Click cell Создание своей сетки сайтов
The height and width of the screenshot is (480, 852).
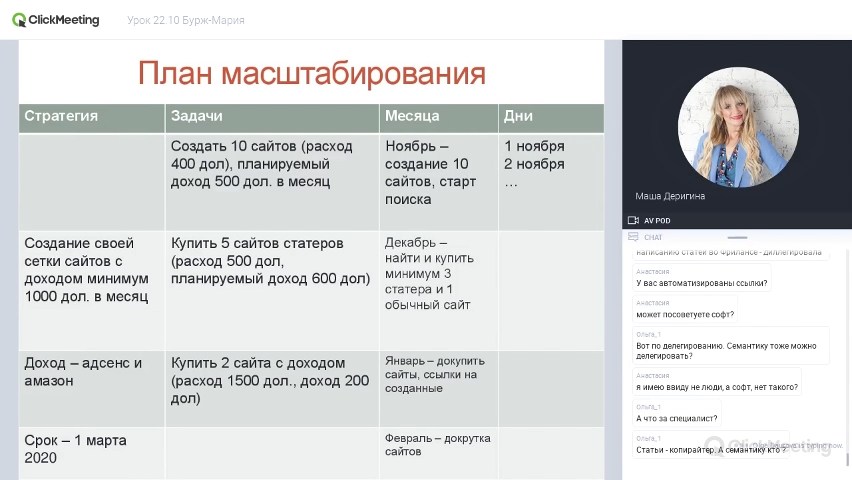point(92,290)
